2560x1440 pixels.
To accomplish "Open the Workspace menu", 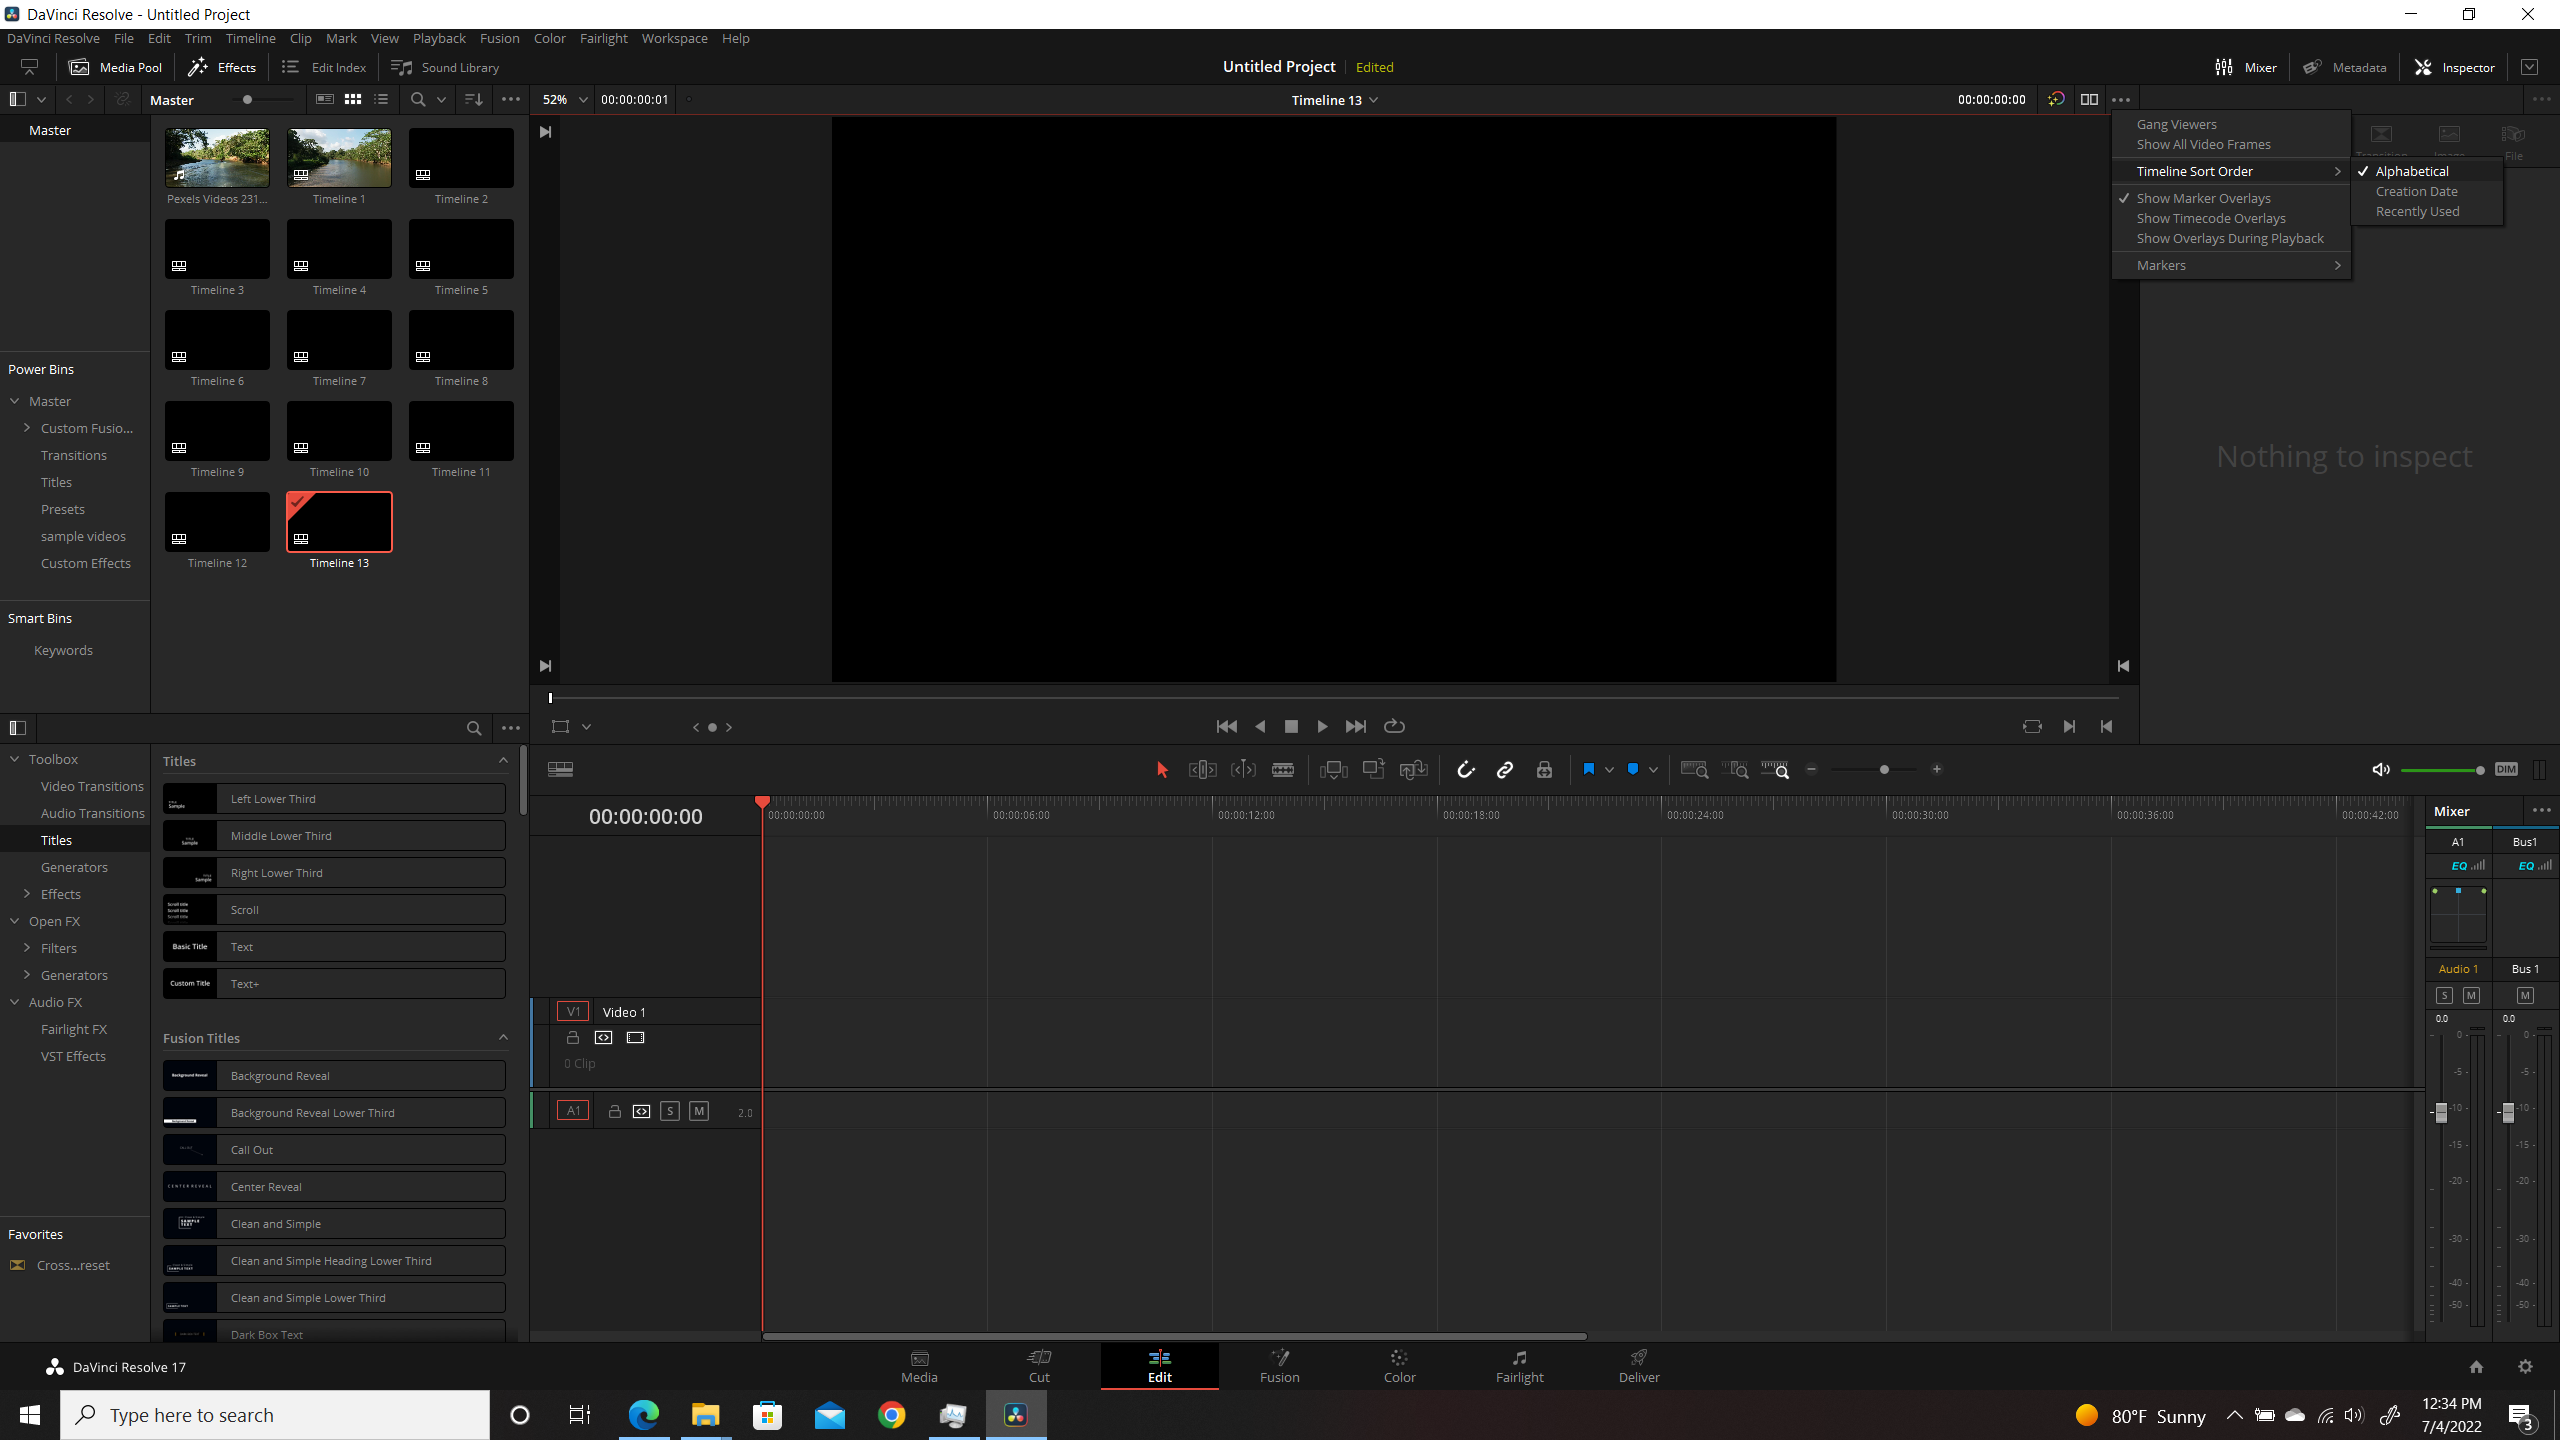I will (674, 38).
